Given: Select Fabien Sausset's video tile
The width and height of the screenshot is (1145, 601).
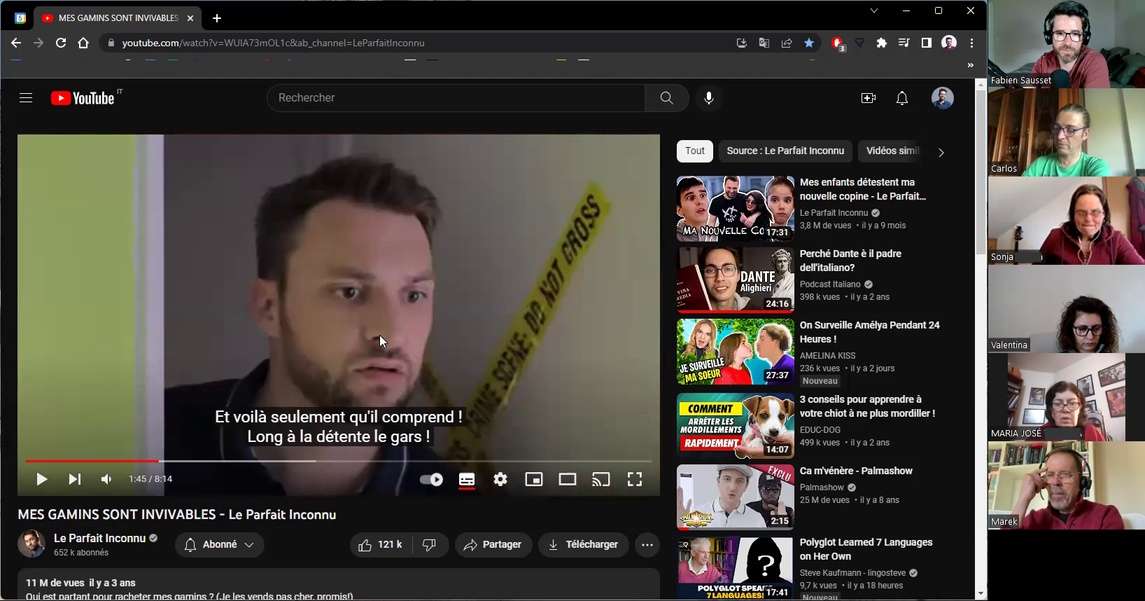Looking at the screenshot, I should tap(1066, 44).
